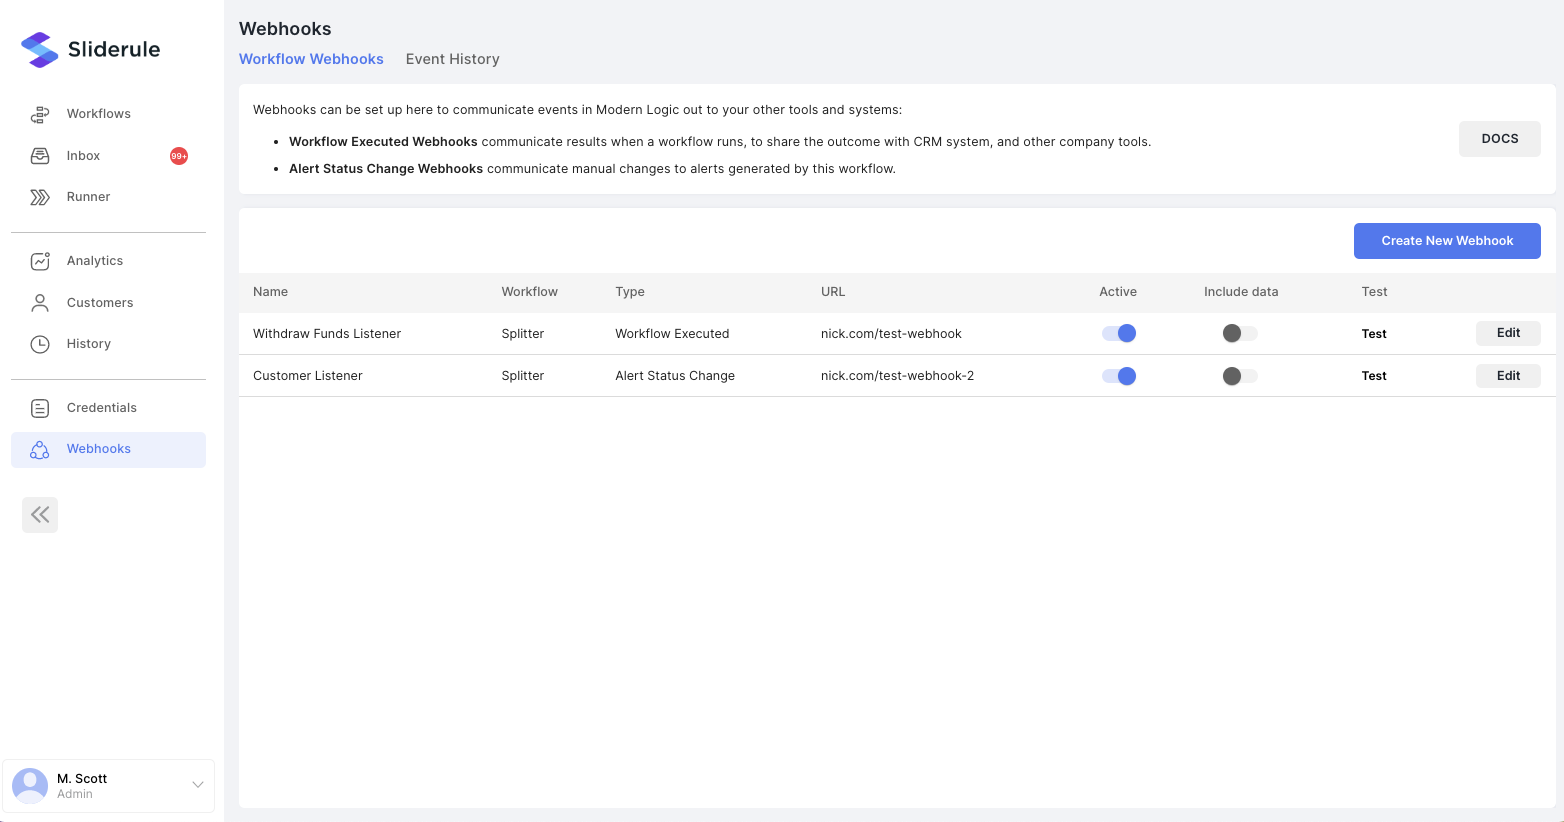The image size is (1564, 822).
Task: Click the Sliderule brand name
Action: (114, 49)
